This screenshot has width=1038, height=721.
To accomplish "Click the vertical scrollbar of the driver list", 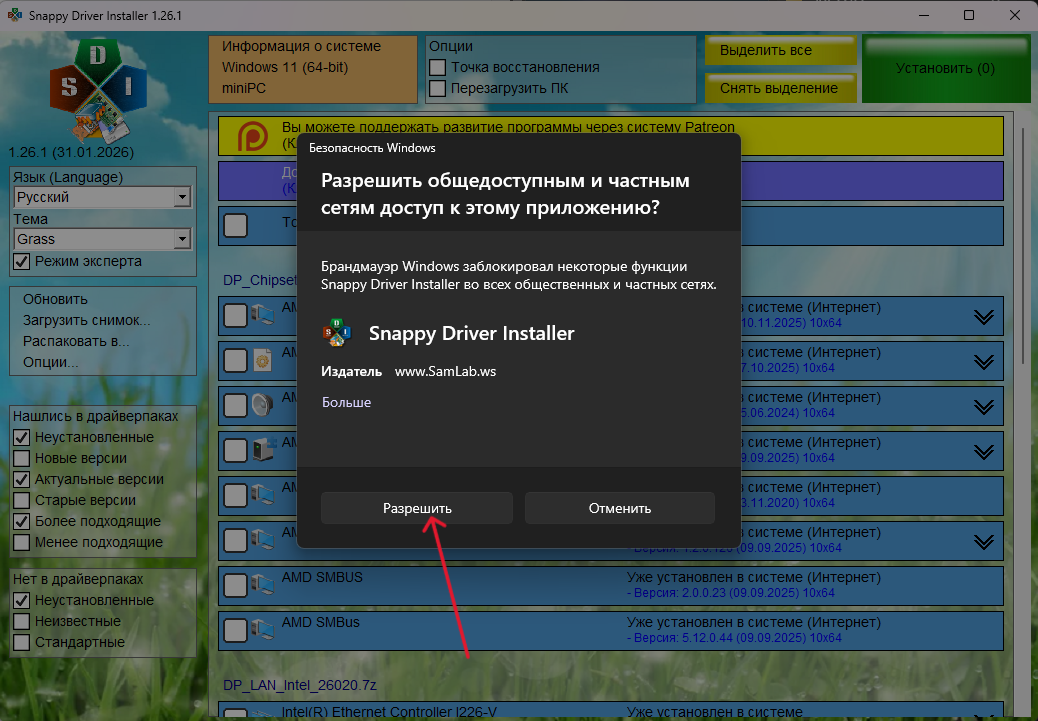I will (x=1020, y=400).
